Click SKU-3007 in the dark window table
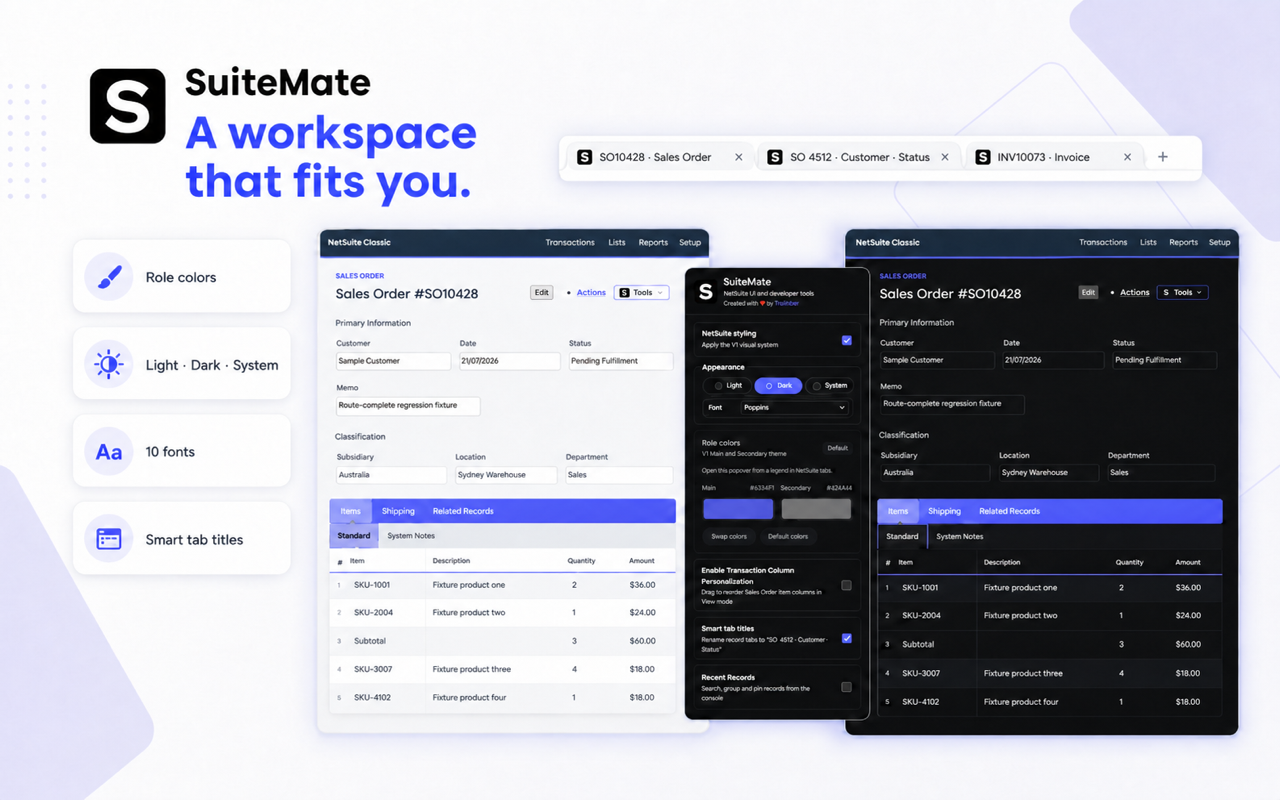1280x800 pixels. (921, 673)
